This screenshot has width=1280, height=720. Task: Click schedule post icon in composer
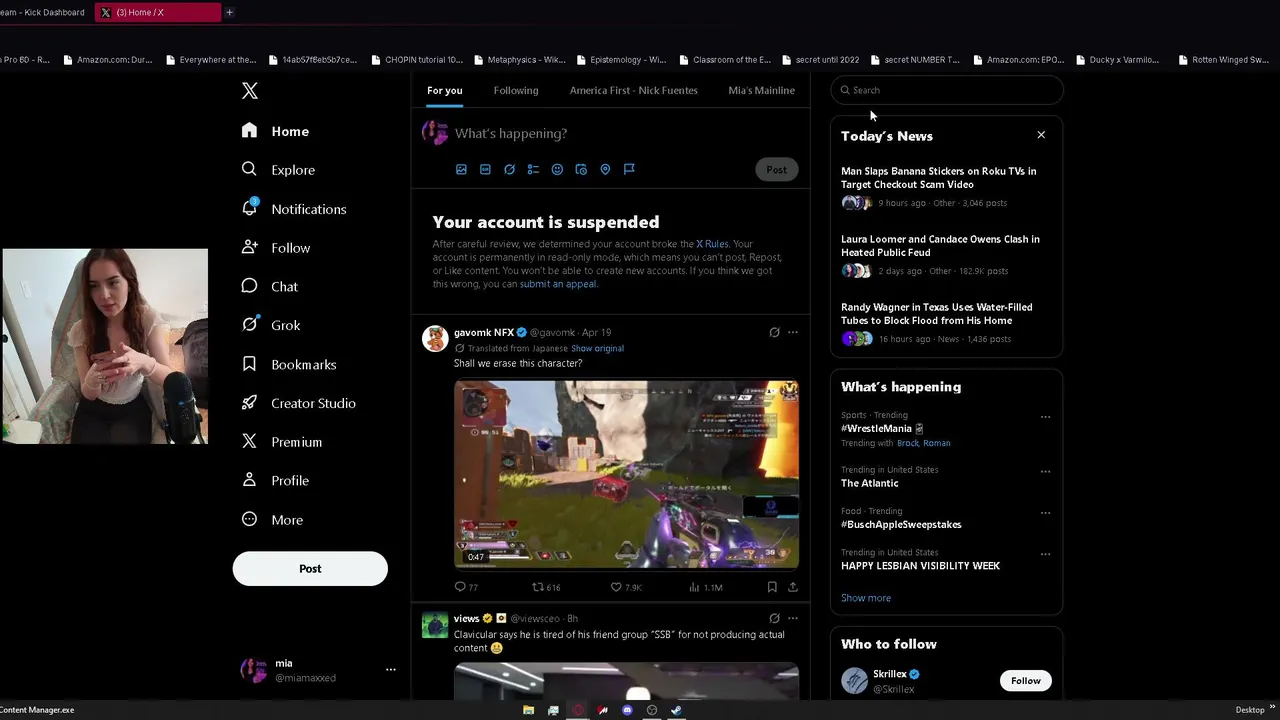[581, 170]
